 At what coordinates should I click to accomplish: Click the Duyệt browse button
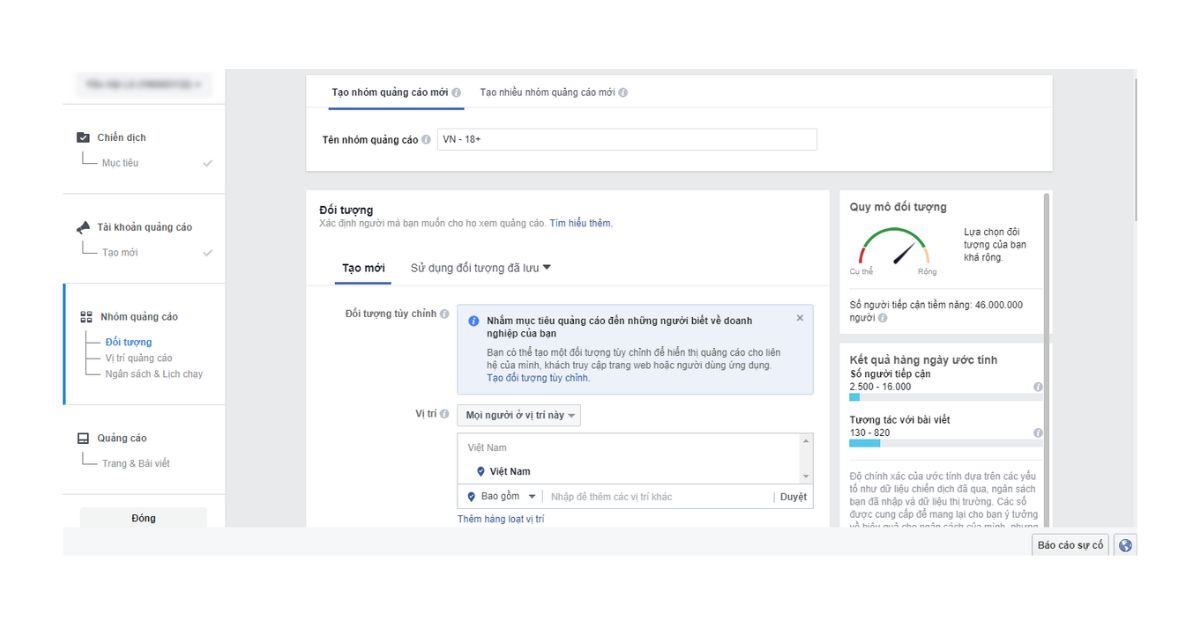coord(793,496)
